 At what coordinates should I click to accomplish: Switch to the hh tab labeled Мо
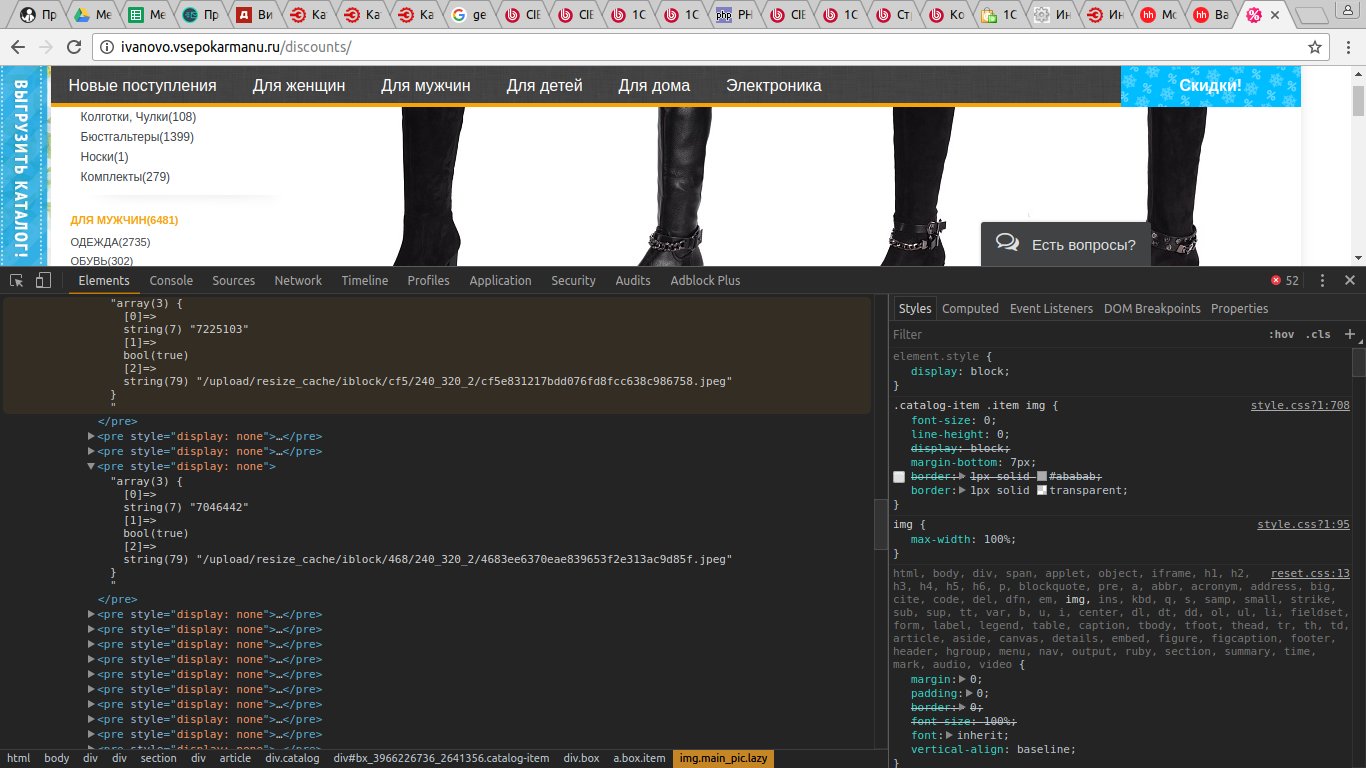1159,16
